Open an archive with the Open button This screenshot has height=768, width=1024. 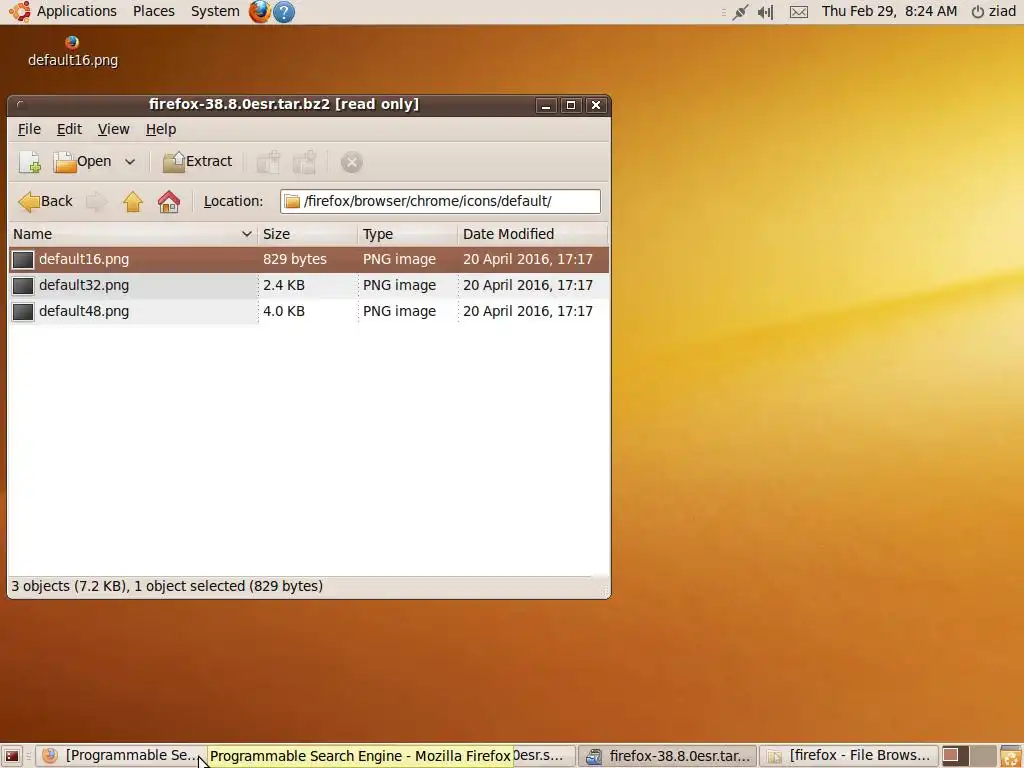[82, 162]
